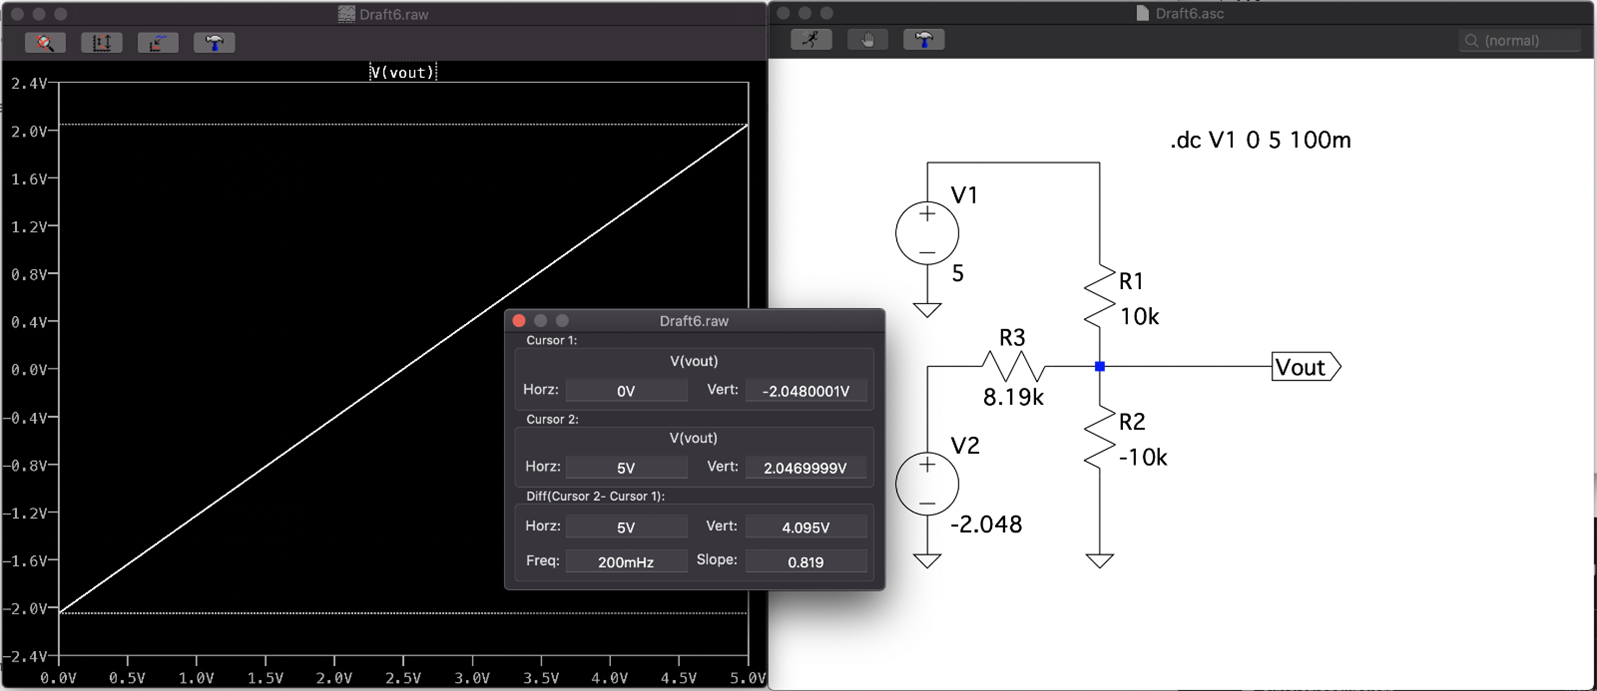Click the 1.5V tick on horizontal axis
Screen dimensions: 1597x691
click(265, 677)
